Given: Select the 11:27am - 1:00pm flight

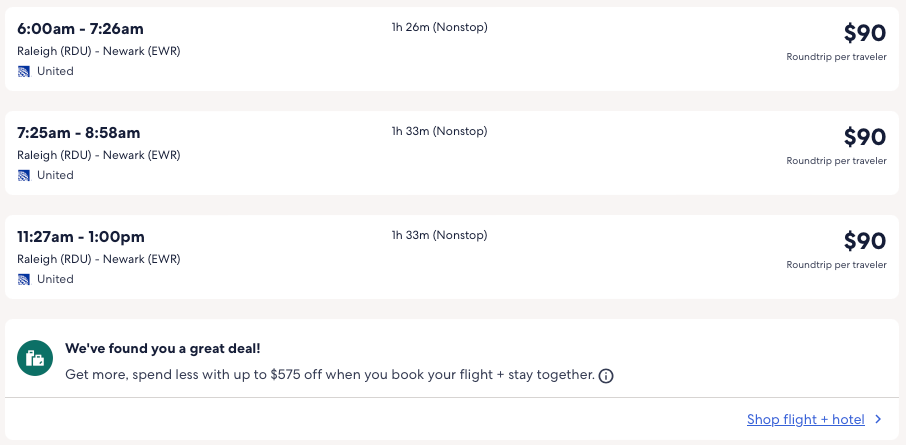Looking at the screenshot, I should click(x=81, y=237).
